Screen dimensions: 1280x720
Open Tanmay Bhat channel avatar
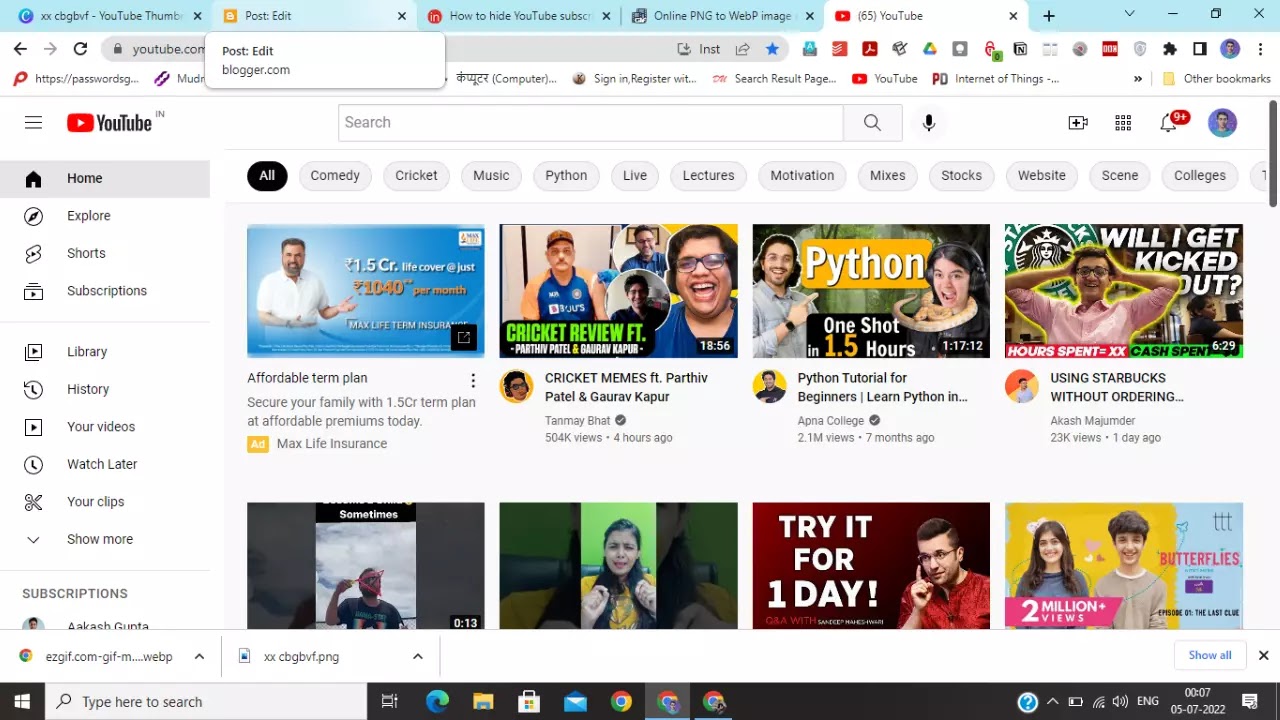click(516, 386)
